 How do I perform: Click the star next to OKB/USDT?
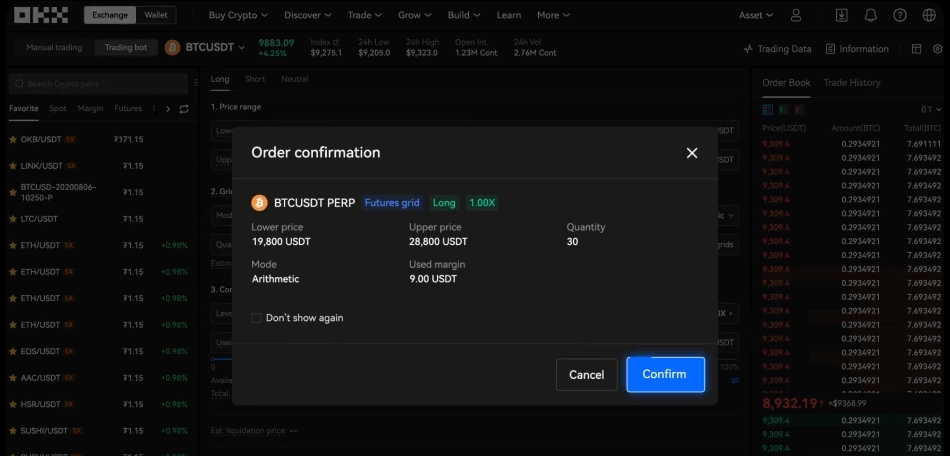pos(13,139)
